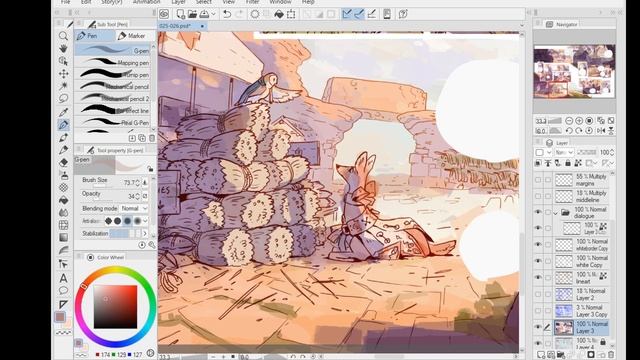Click the hue ring of the color wheel
The width and height of the screenshot is (640, 360).
pos(116,271)
